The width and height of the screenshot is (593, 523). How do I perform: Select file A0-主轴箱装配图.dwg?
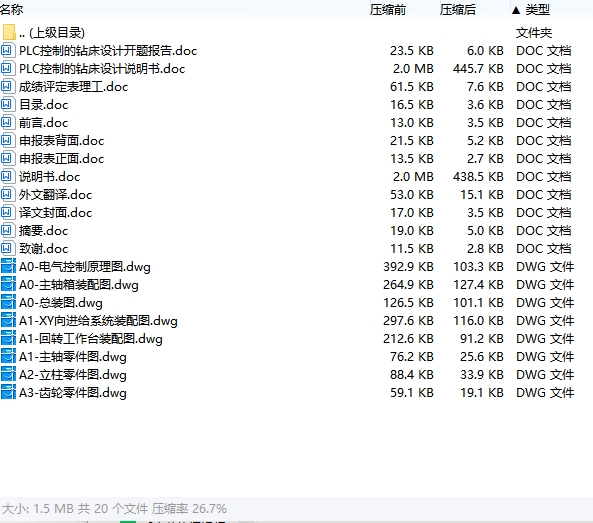coord(79,285)
